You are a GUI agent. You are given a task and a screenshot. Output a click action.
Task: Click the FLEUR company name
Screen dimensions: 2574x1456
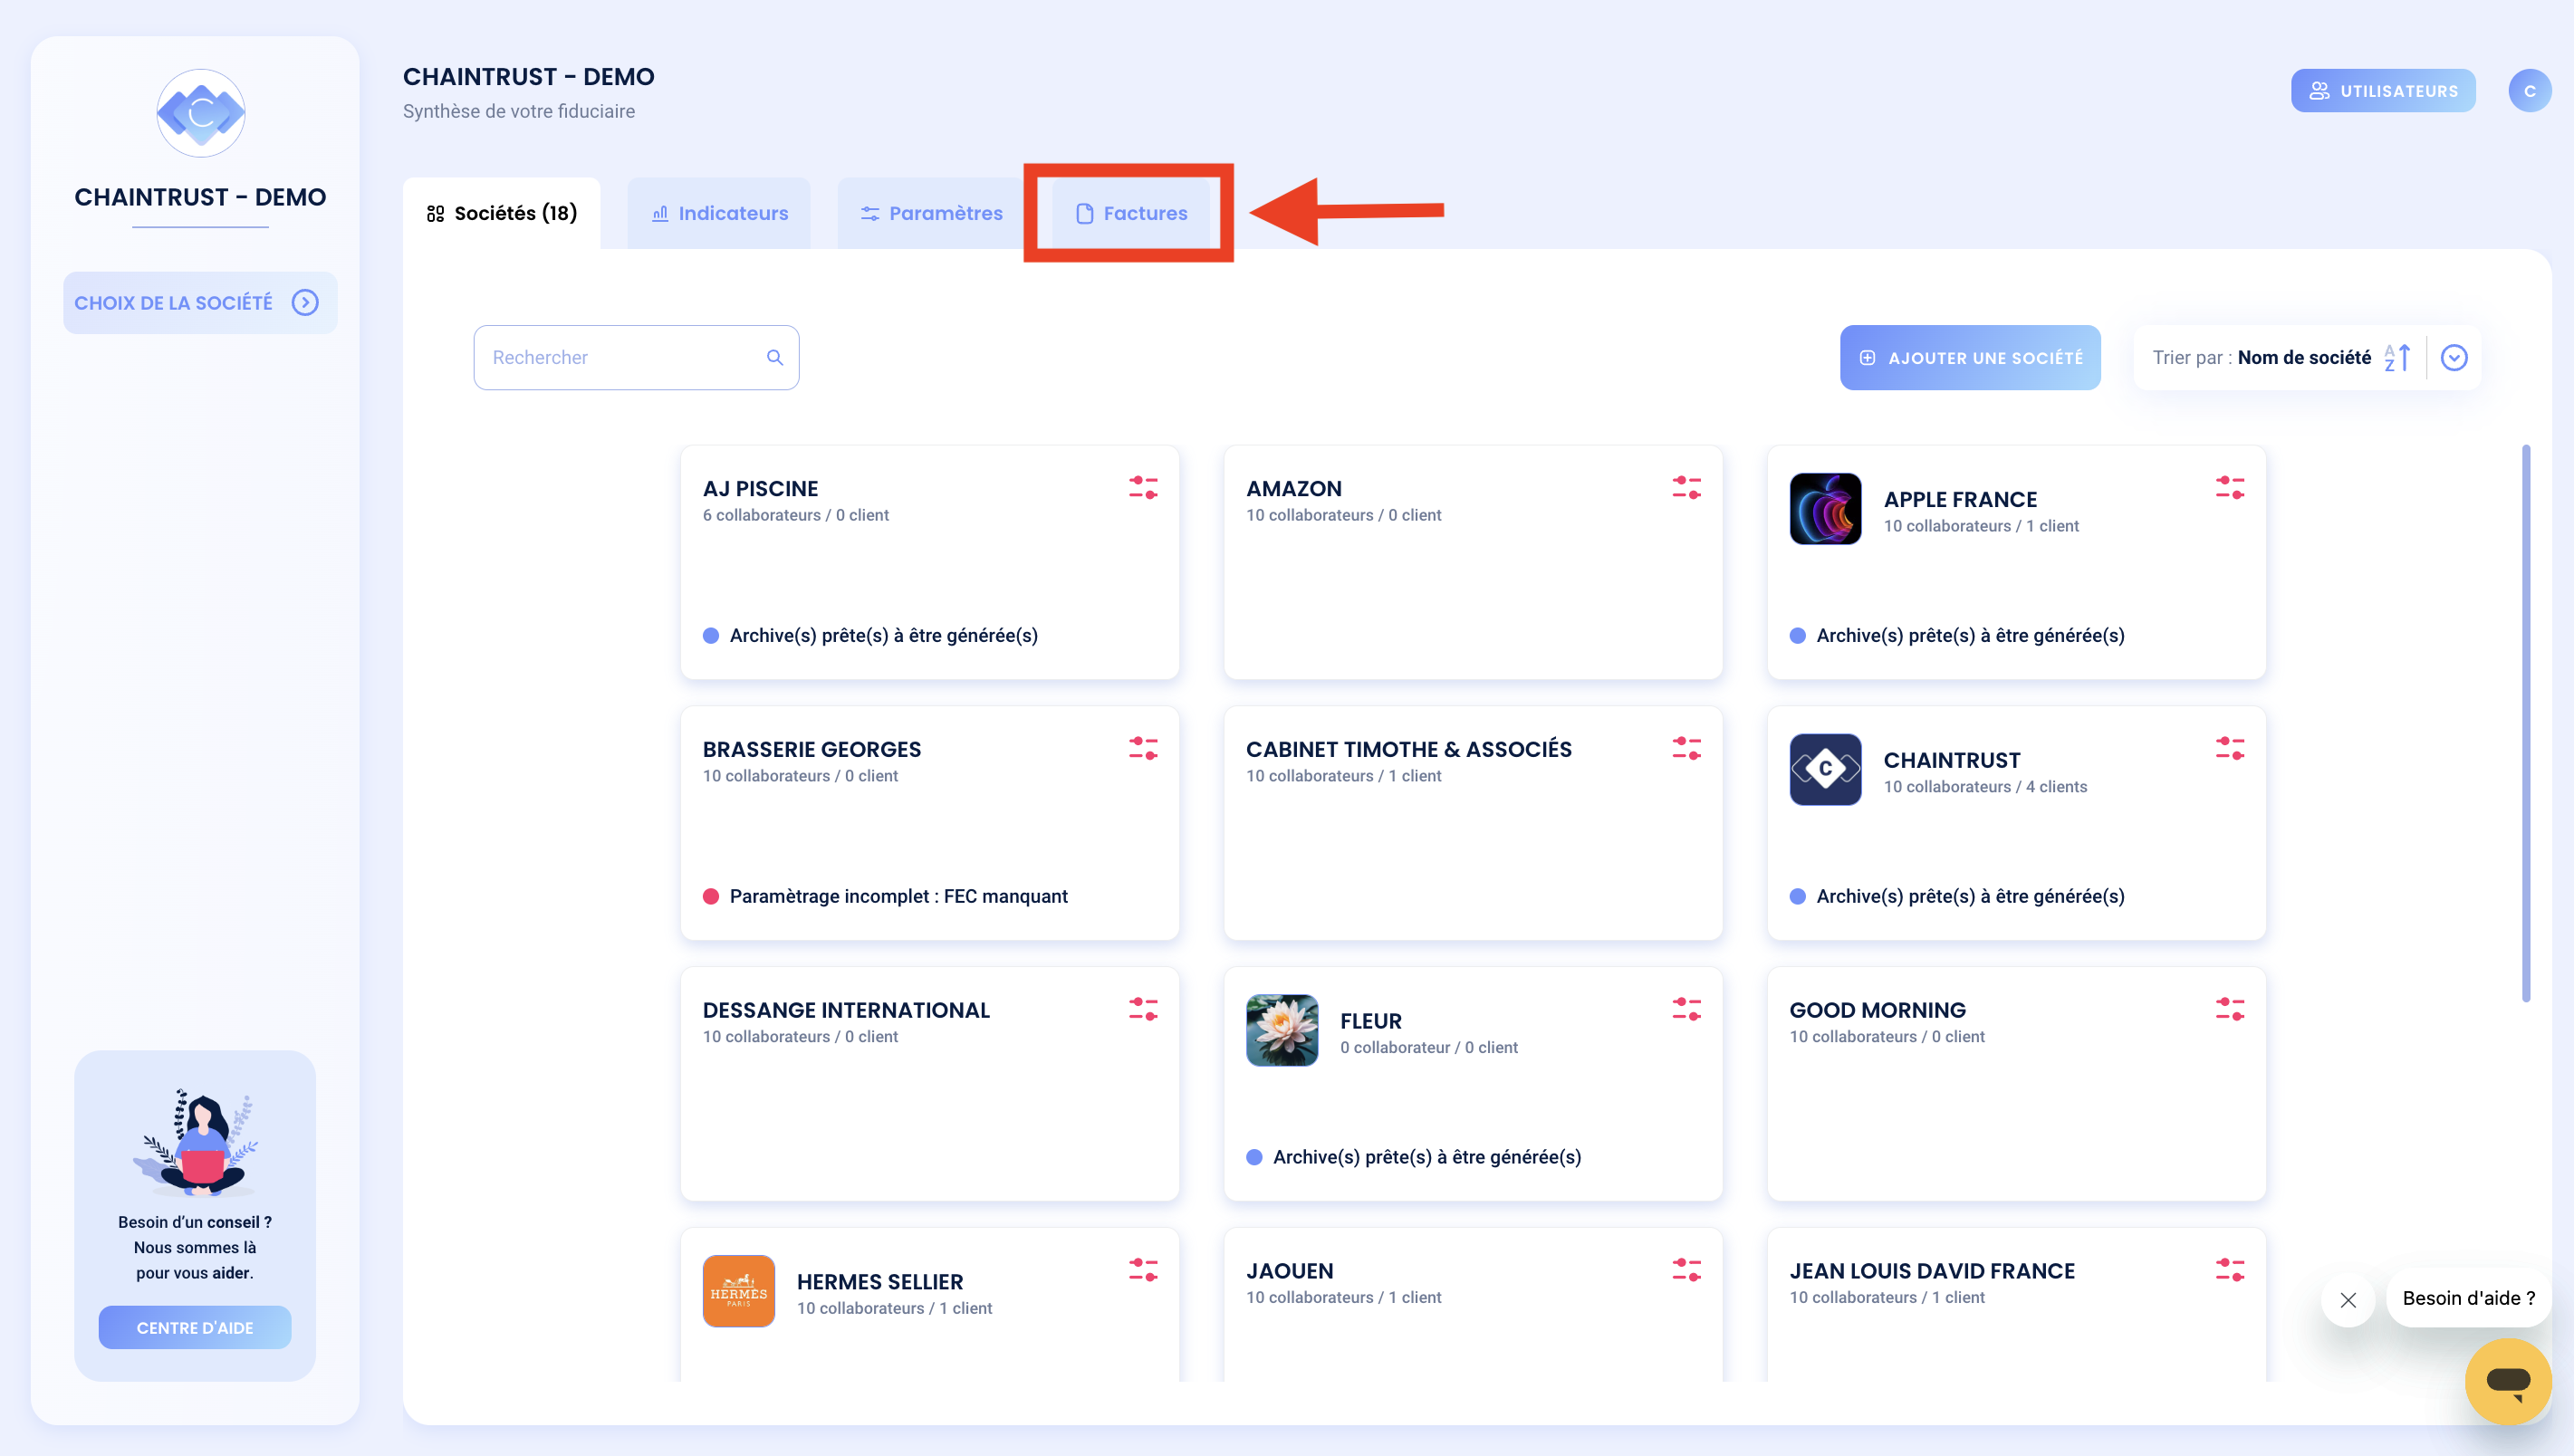(1370, 1021)
